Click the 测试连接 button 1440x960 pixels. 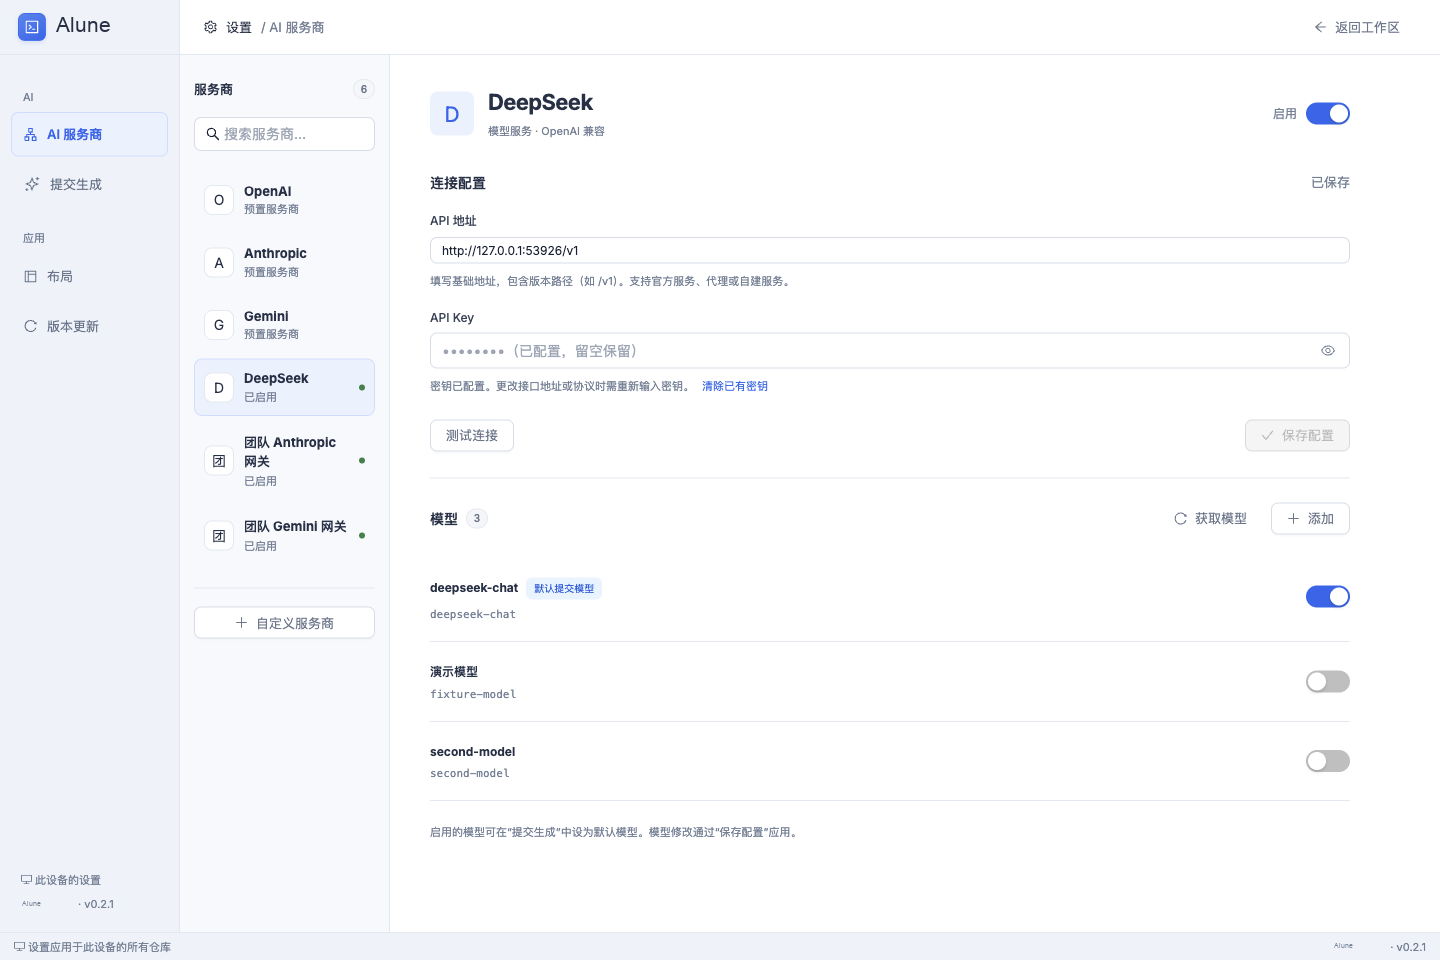click(x=472, y=436)
